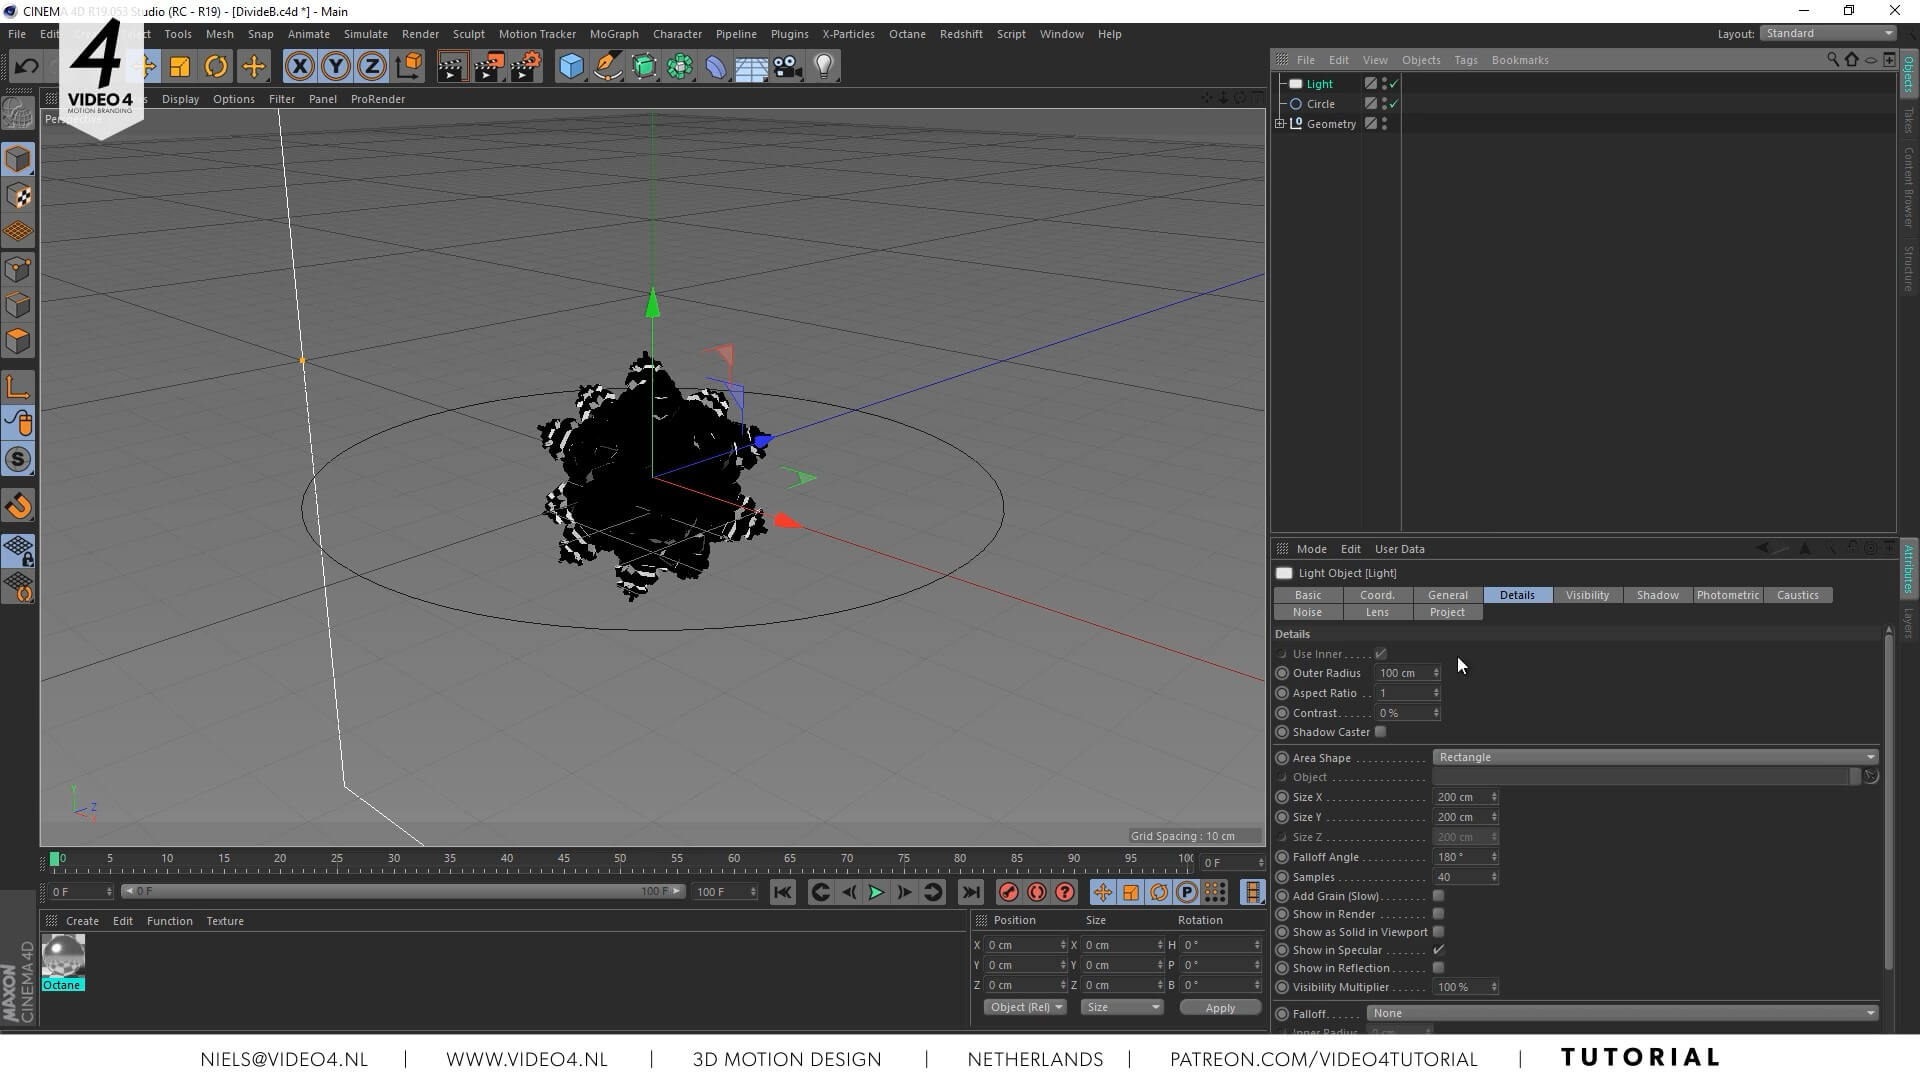Expand the Geometry object tree
Screen dimensions: 1920x1080
click(1280, 124)
